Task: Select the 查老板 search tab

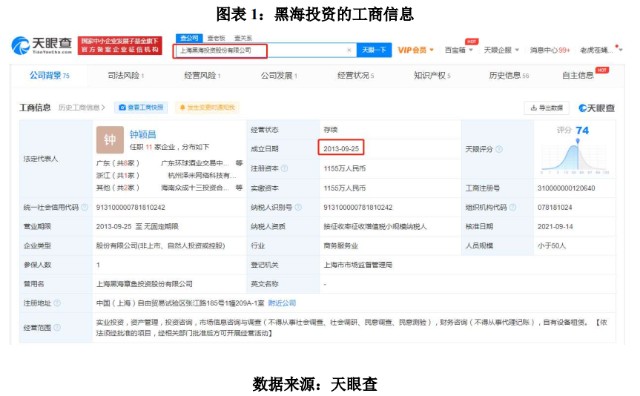Action: pyautogui.click(x=216, y=38)
